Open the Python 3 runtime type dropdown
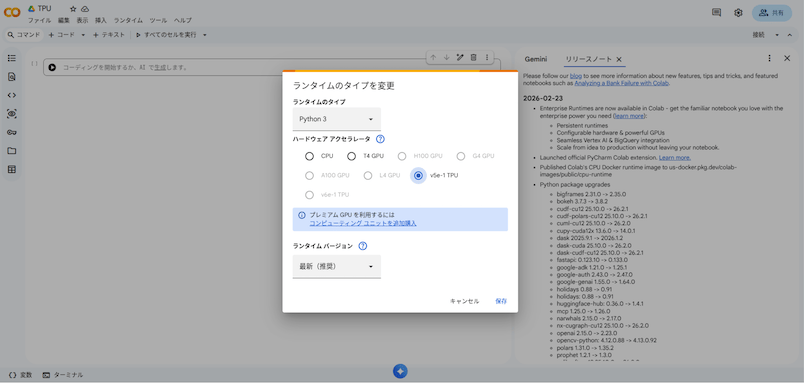The width and height of the screenshot is (804, 383). 336,119
